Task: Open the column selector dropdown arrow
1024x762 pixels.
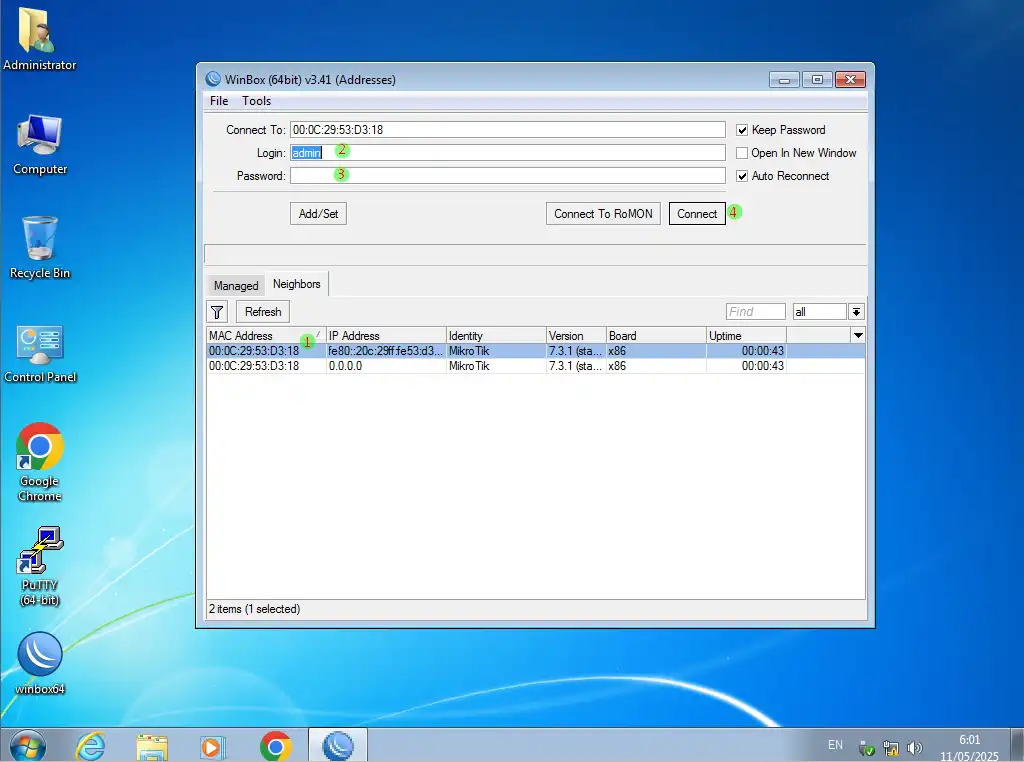Action: [x=857, y=336]
